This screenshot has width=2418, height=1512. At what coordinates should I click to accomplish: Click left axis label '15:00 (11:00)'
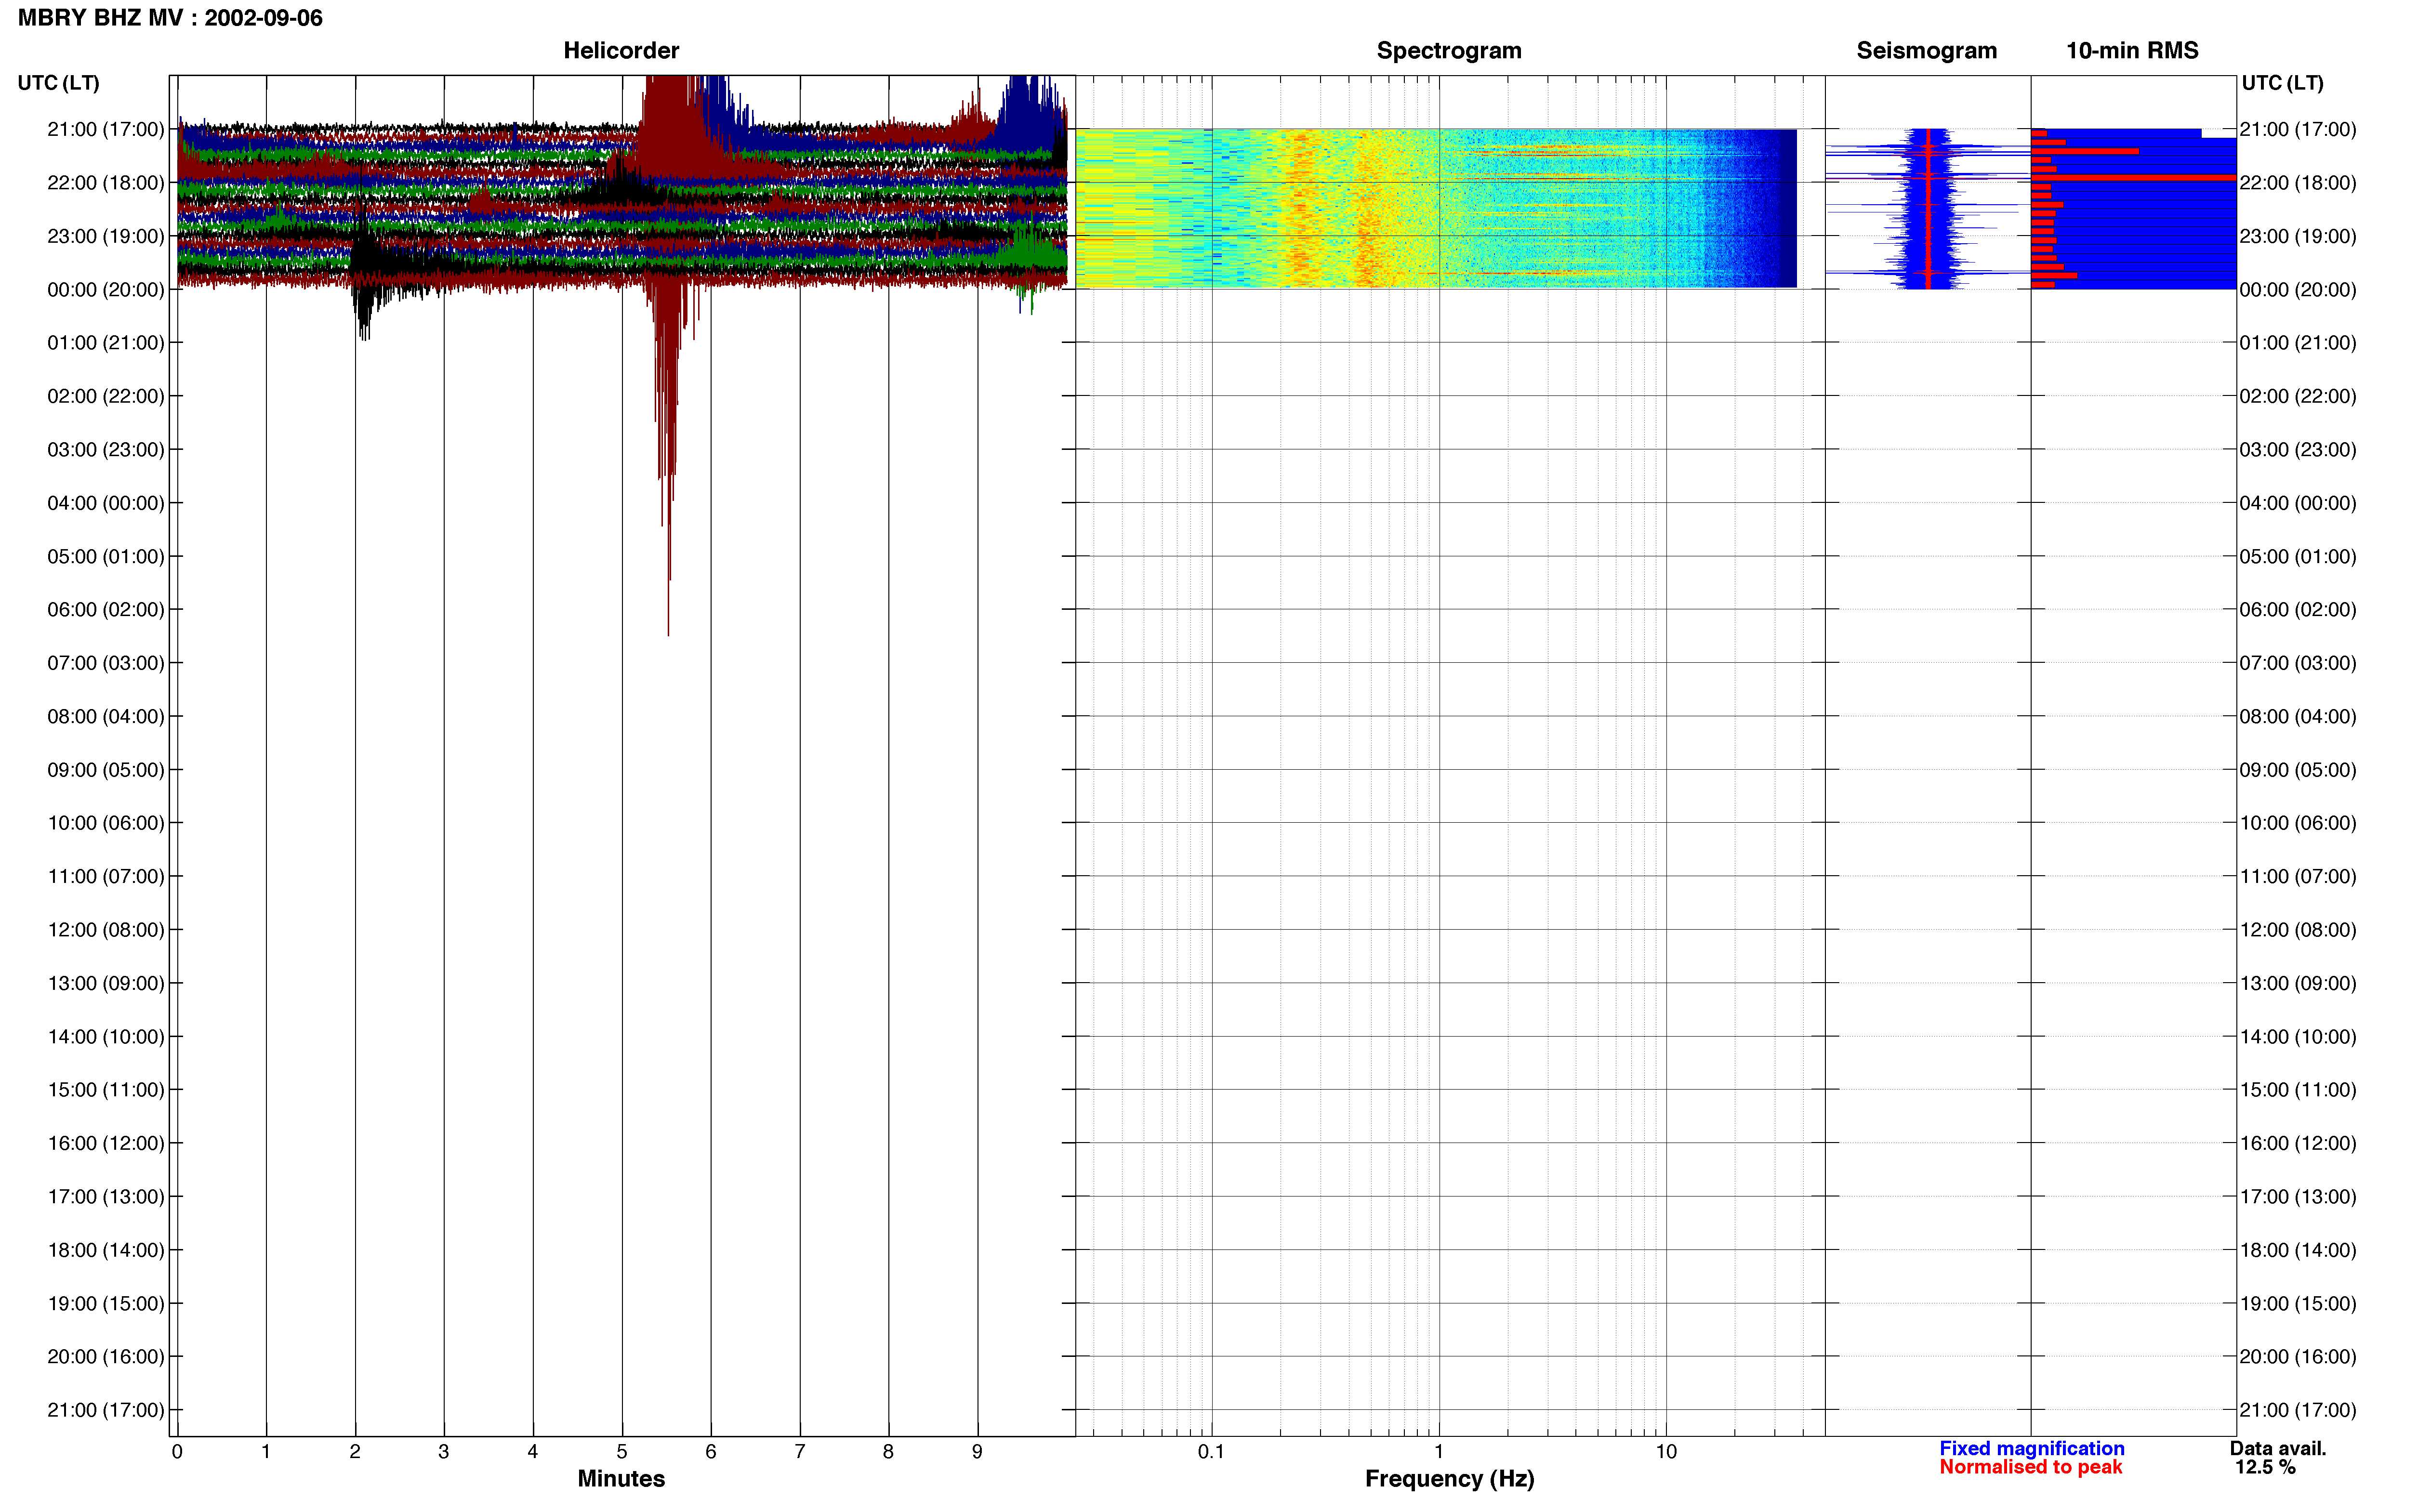point(105,1089)
